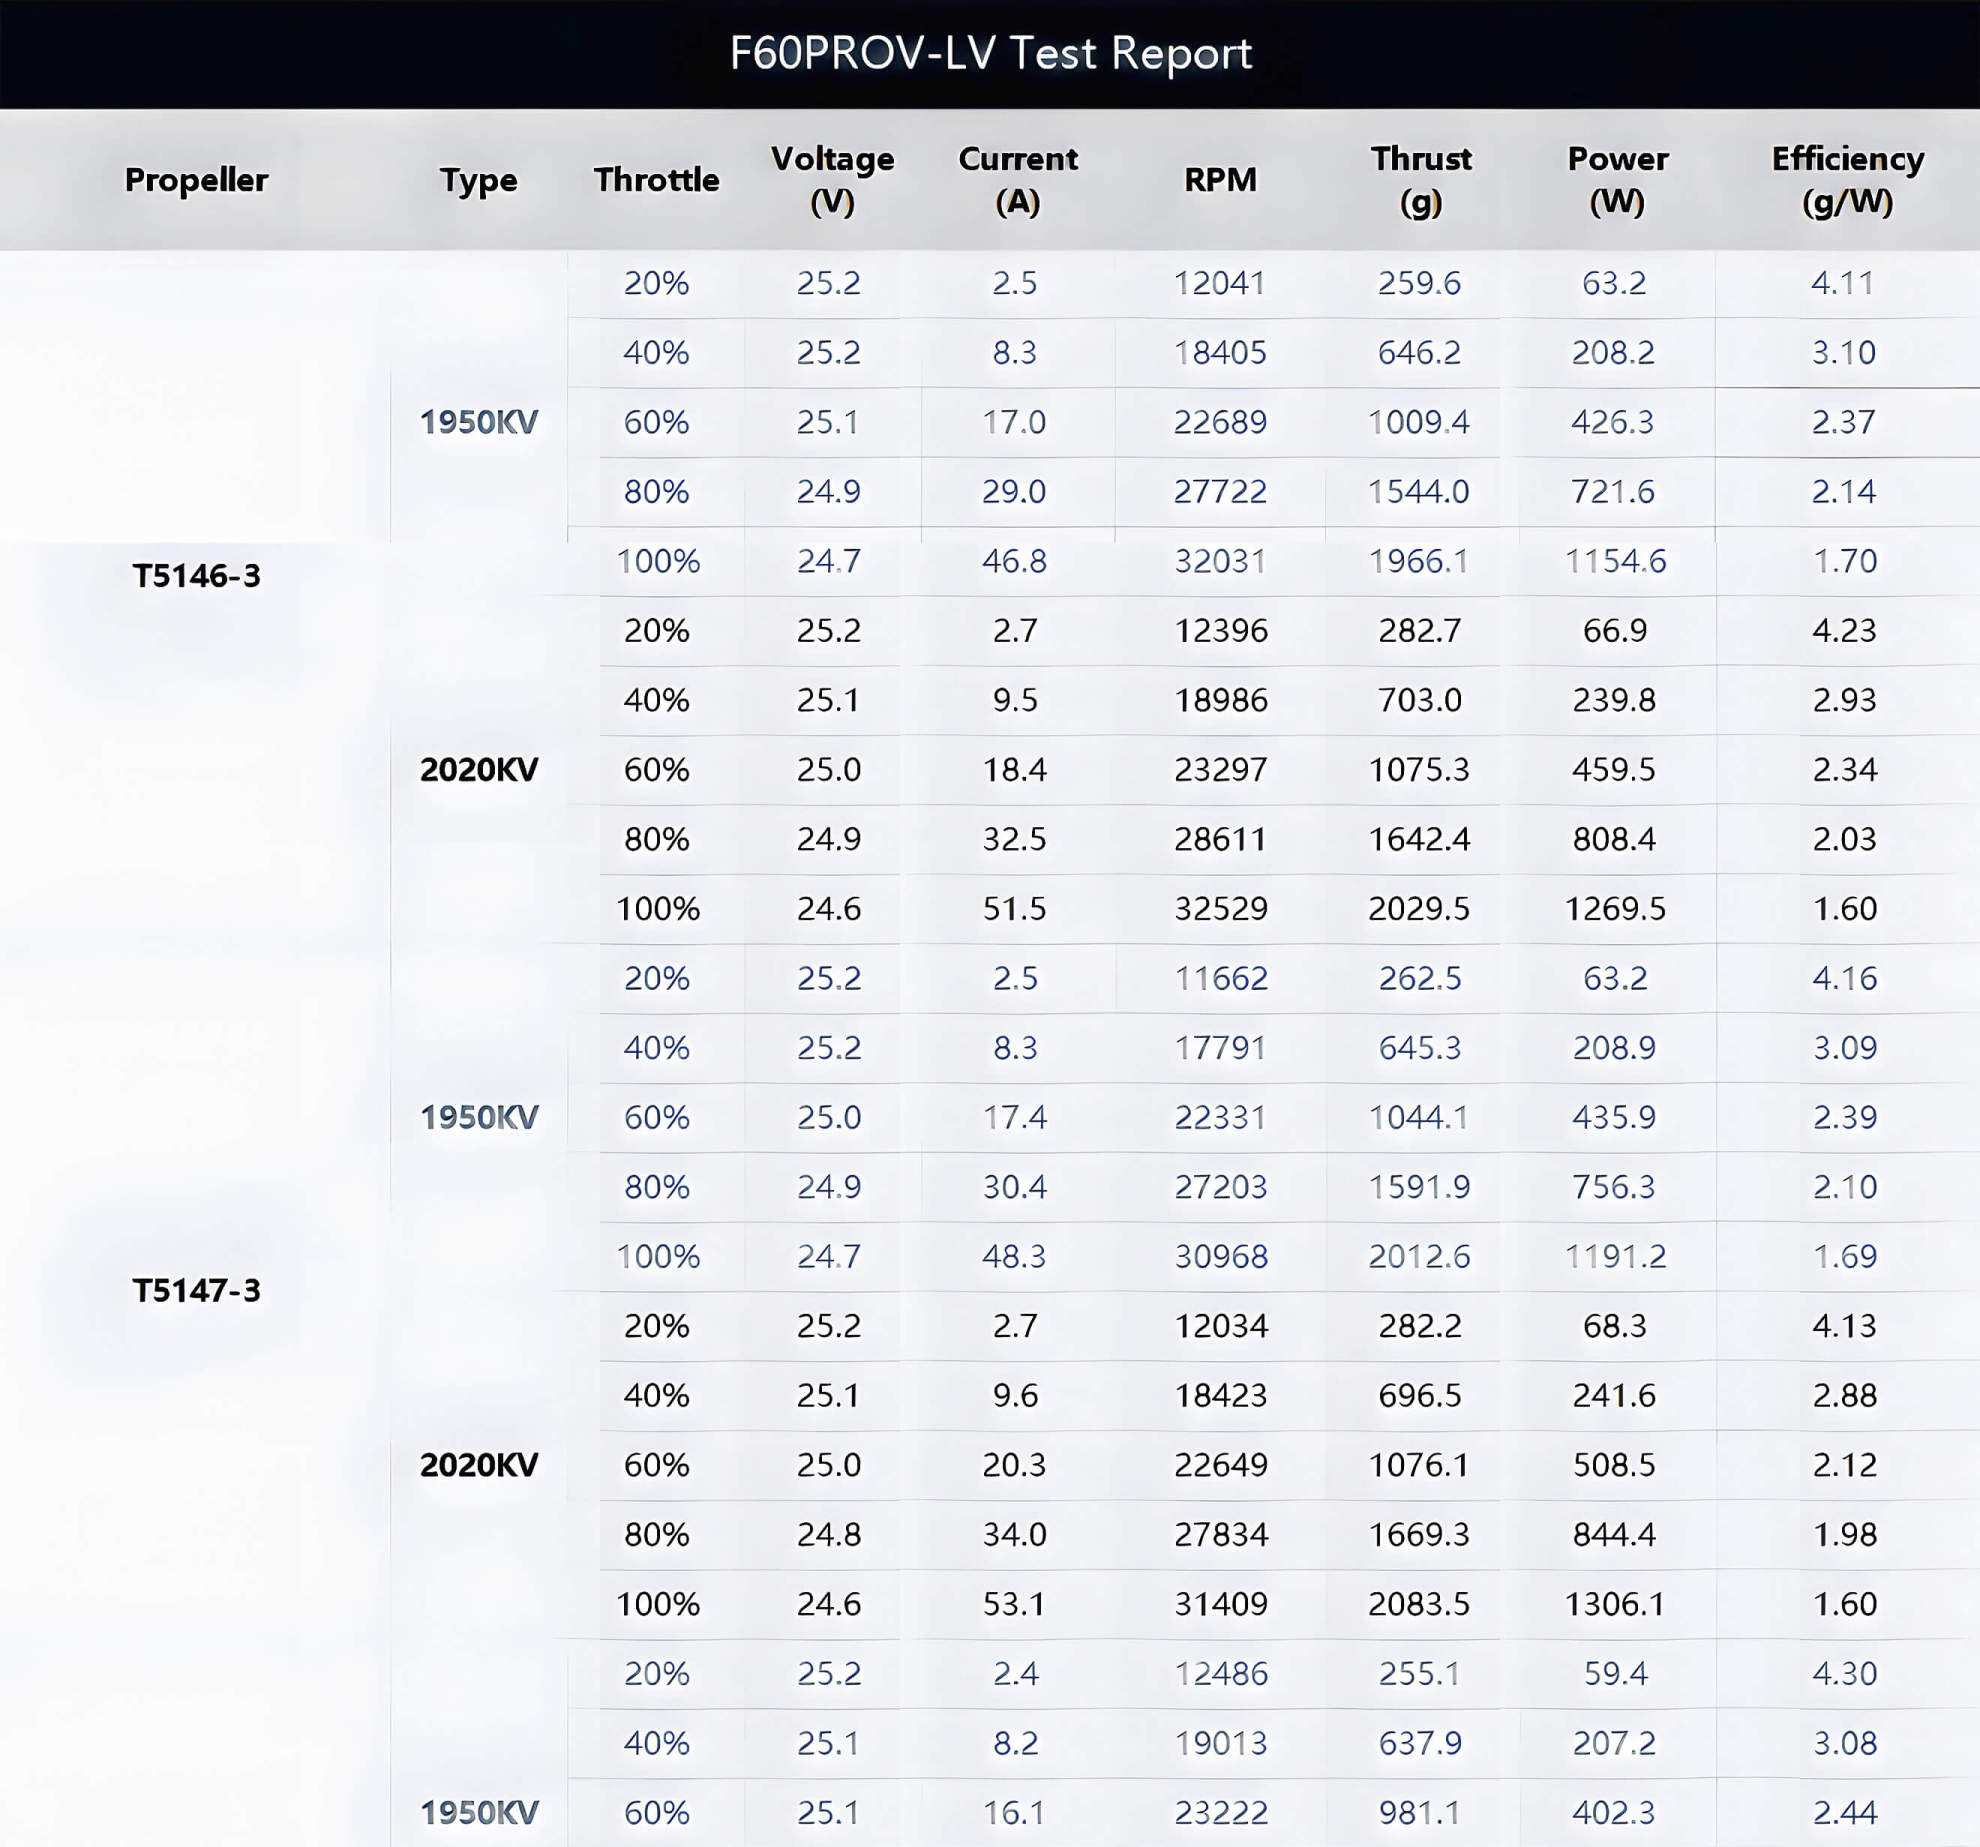Click the efficiency value 4.30
1980x1847 pixels.
(1844, 1673)
